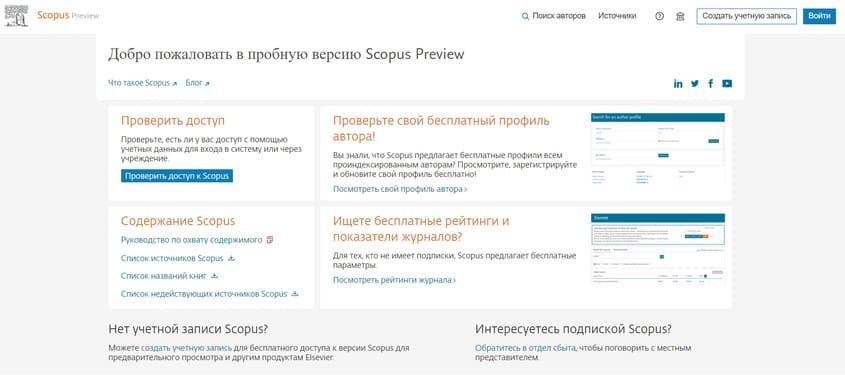Open Посмотреть рейтинги журнала link
The width and height of the screenshot is (845, 375).
(394, 280)
